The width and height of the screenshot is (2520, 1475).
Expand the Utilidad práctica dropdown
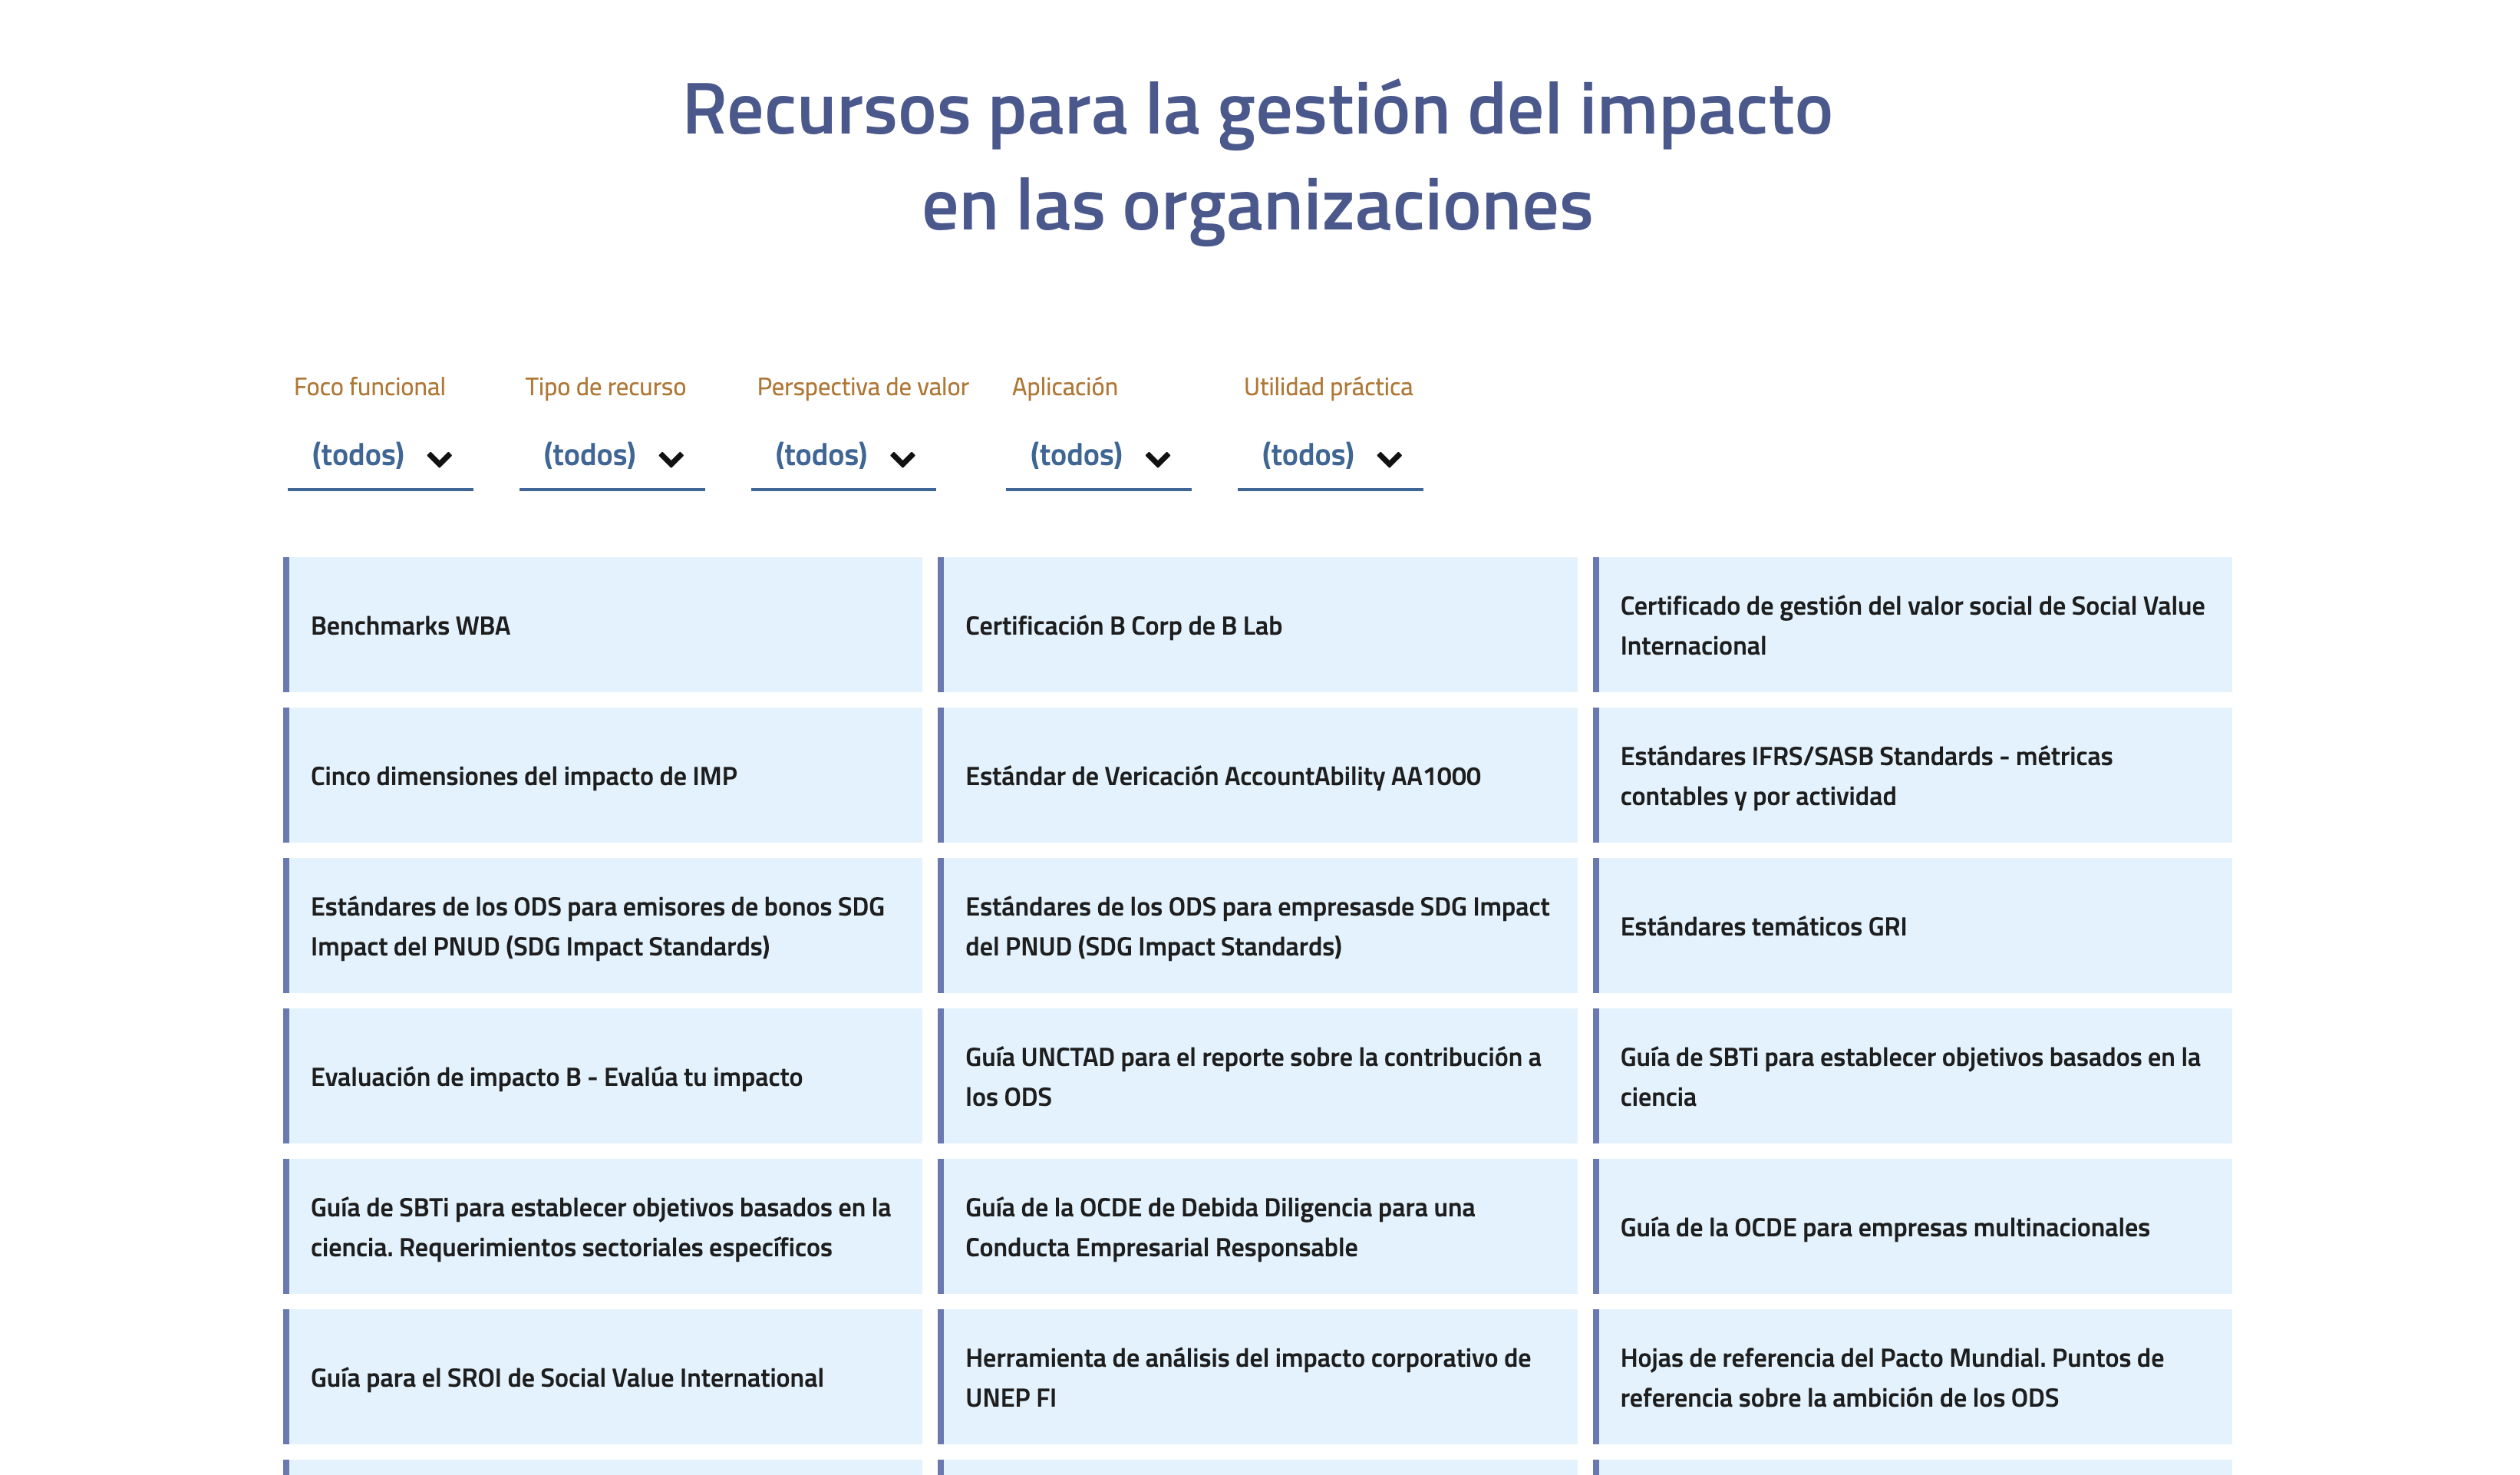tap(1330, 456)
